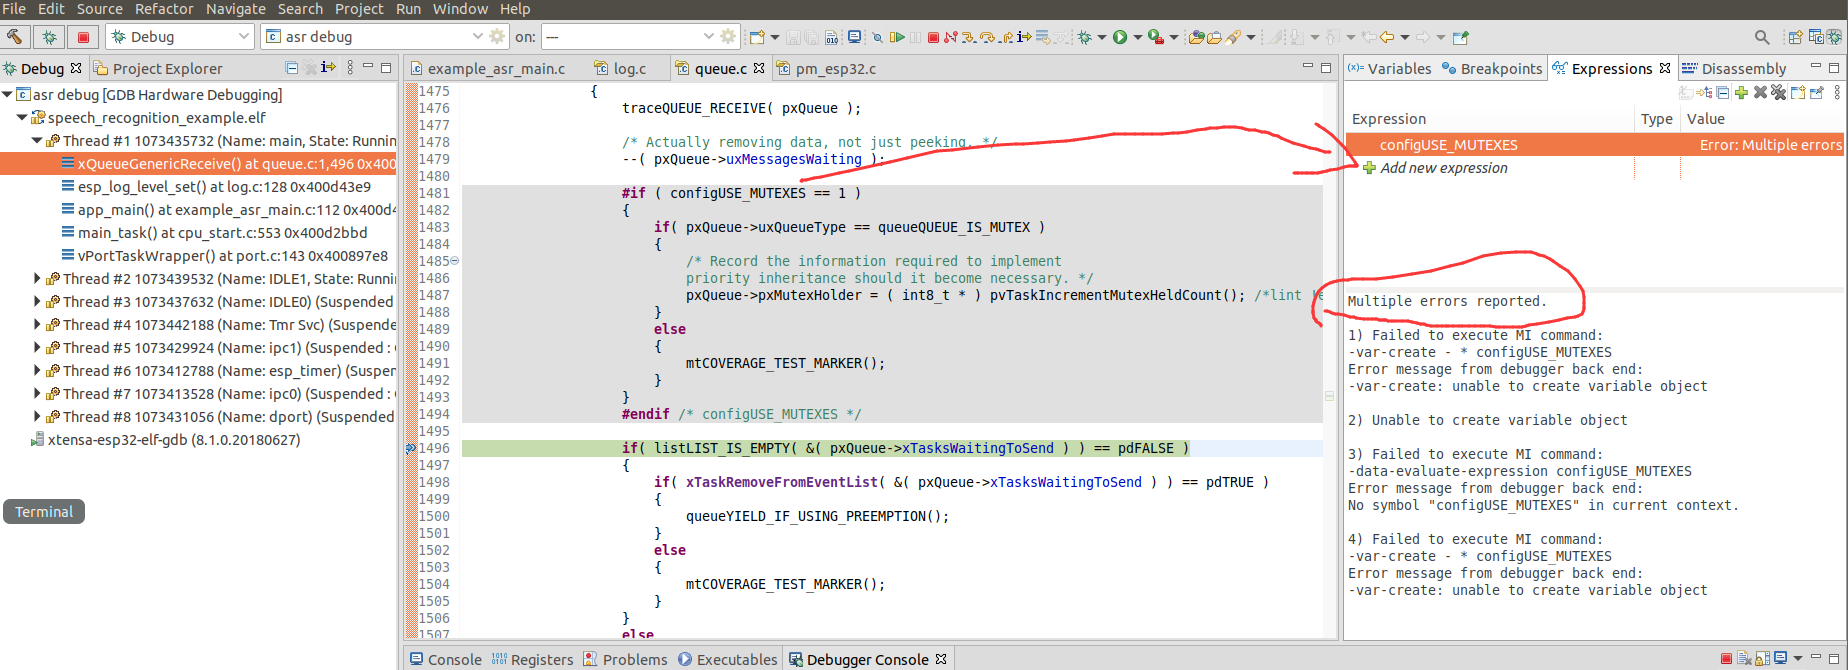Open the Variables view tab
The image size is (1848, 670).
pos(1389,68)
